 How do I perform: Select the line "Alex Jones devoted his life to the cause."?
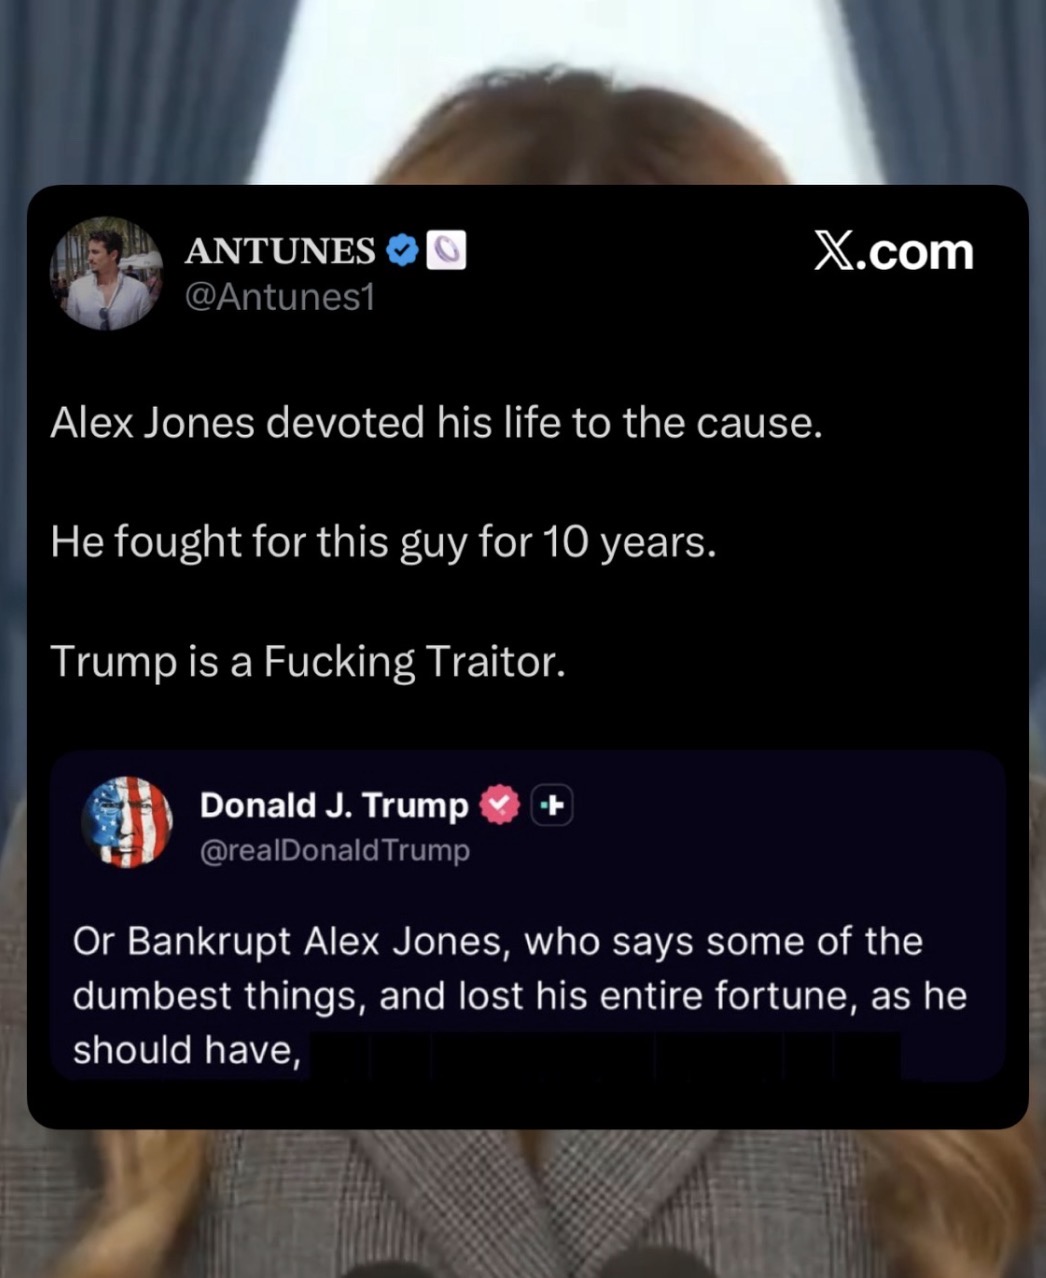coord(436,424)
